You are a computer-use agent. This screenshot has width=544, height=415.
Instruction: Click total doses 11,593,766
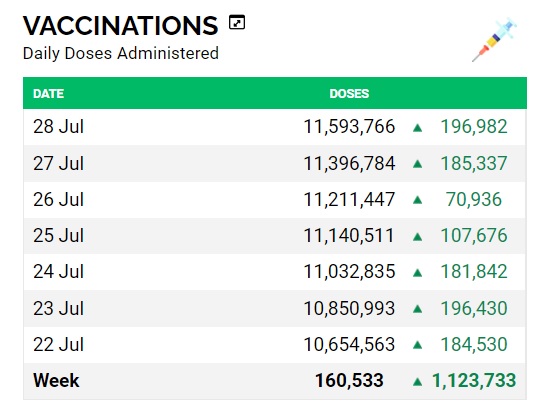coord(349,126)
